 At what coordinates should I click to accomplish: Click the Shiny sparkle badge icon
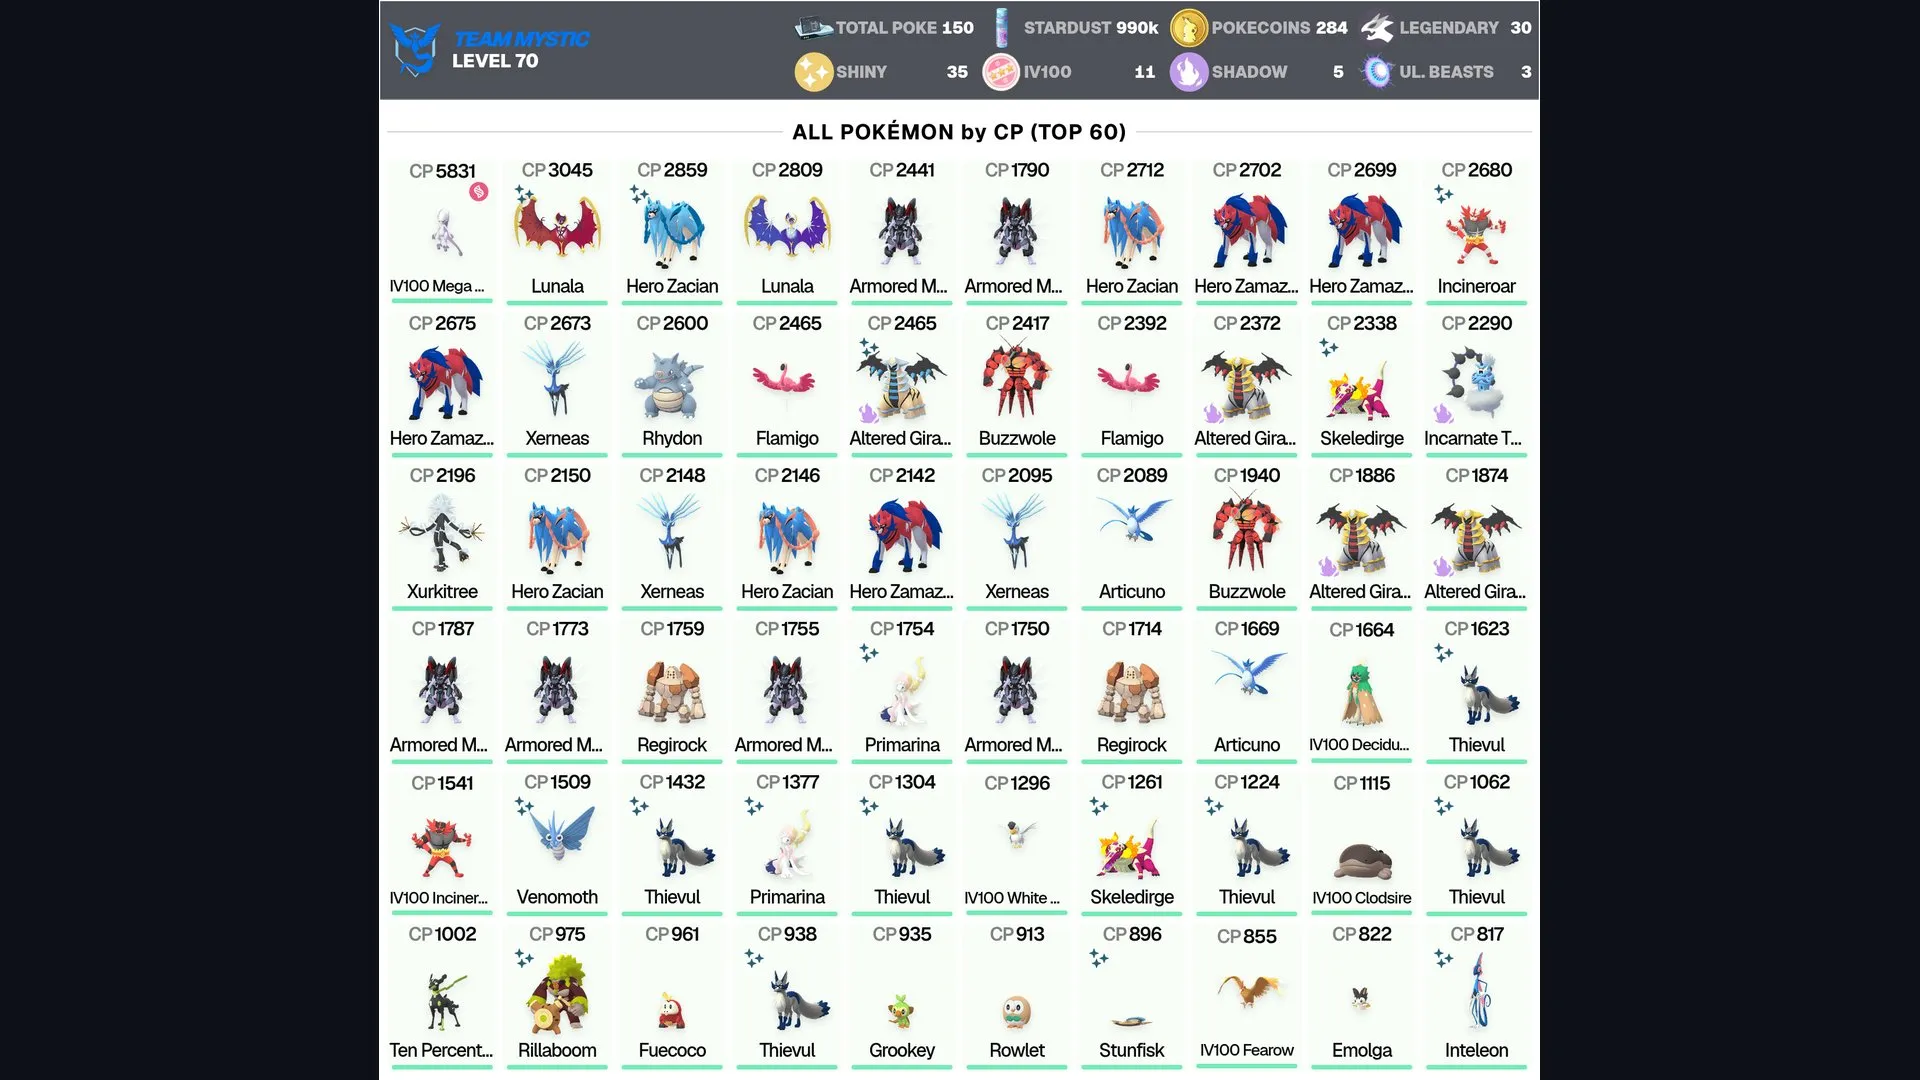coord(813,72)
